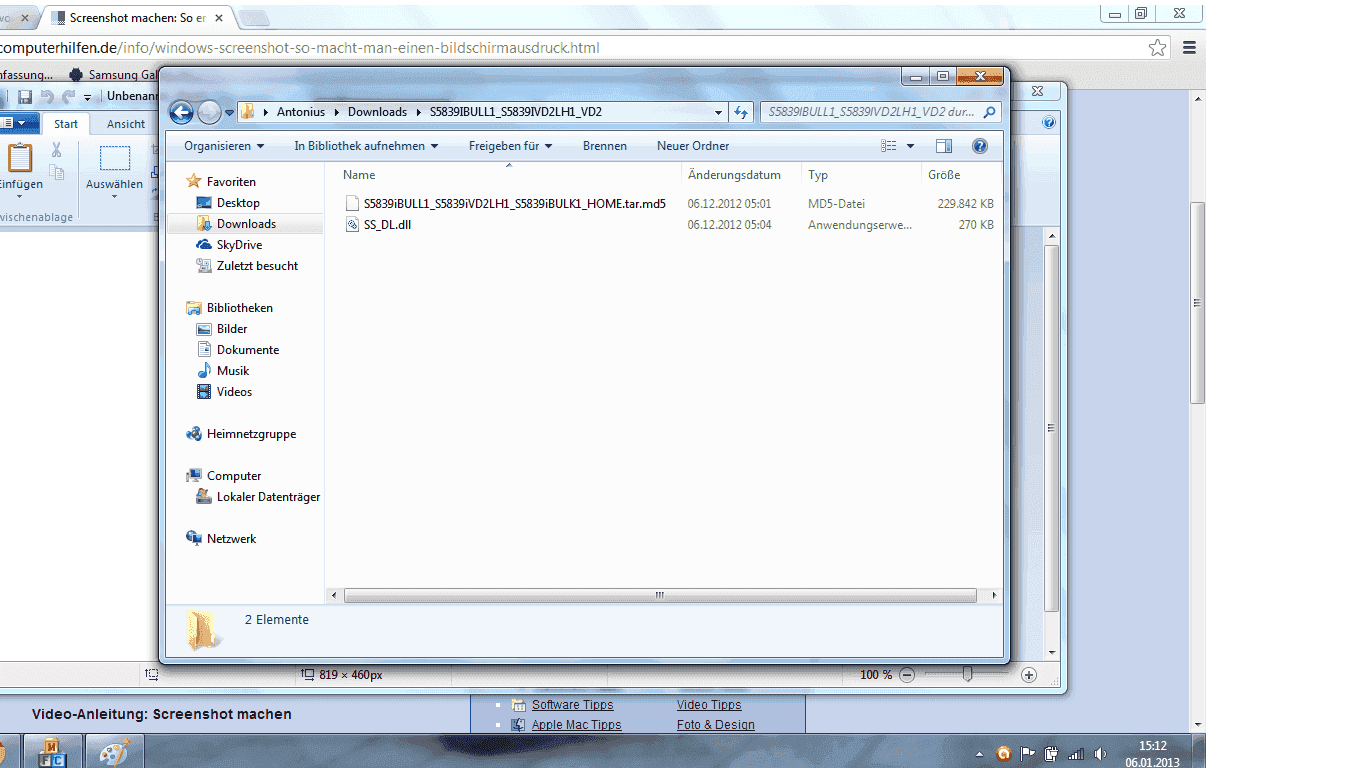Open the Musik library
The width and height of the screenshot is (1366, 768).
[233, 371]
